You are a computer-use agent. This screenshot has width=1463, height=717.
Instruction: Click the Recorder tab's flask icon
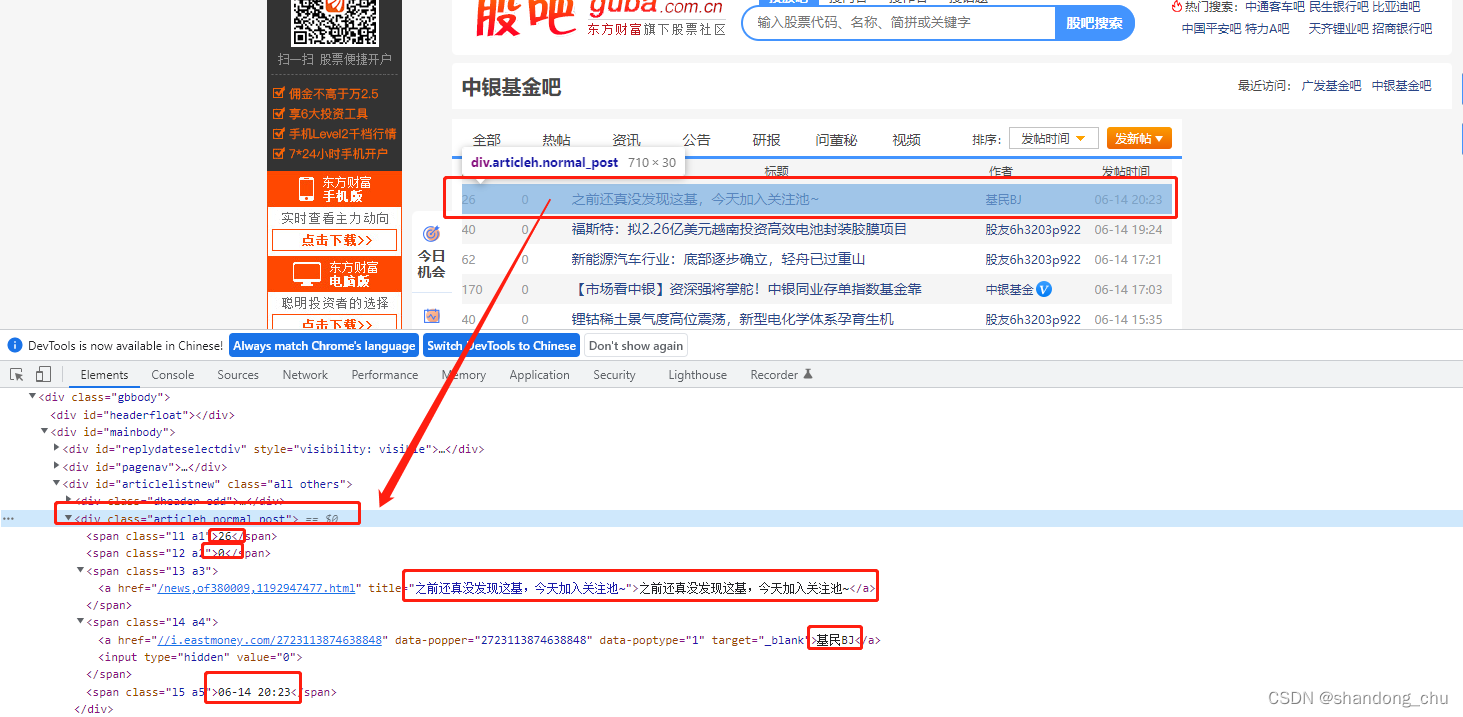coord(808,374)
